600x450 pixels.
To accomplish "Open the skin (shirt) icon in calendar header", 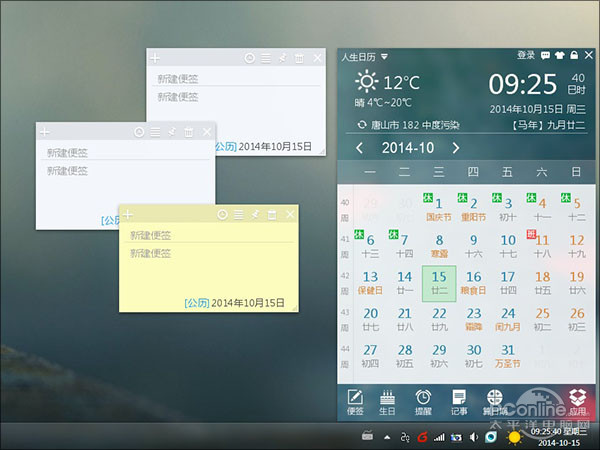I will click(x=559, y=56).
